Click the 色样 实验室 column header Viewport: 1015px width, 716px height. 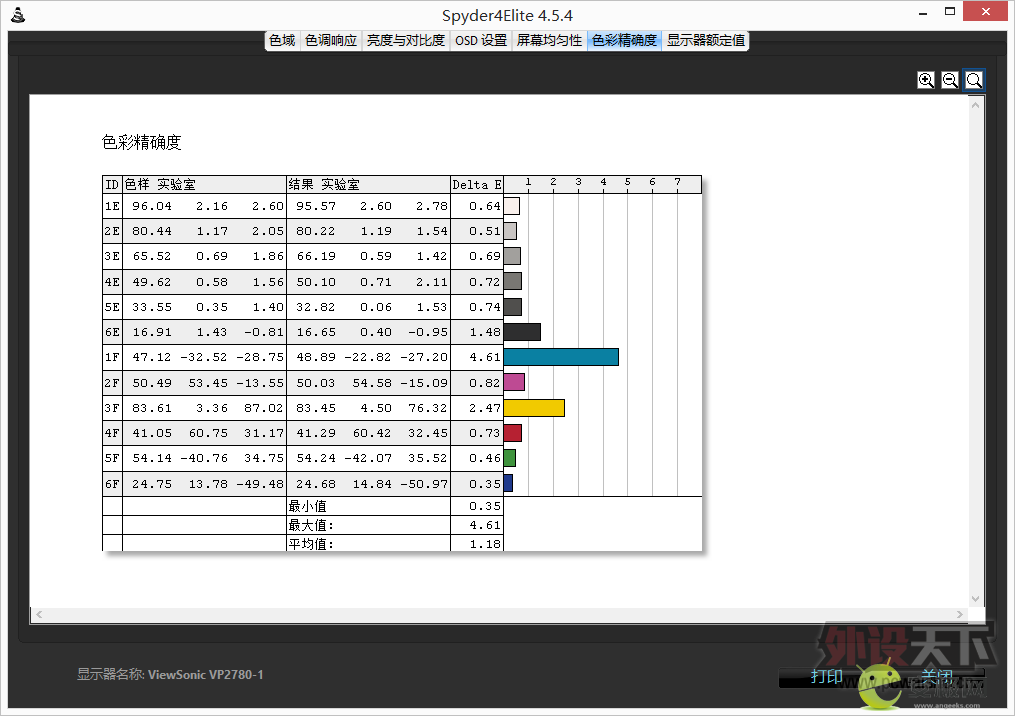pyautogui.click(x=205, y=185)
